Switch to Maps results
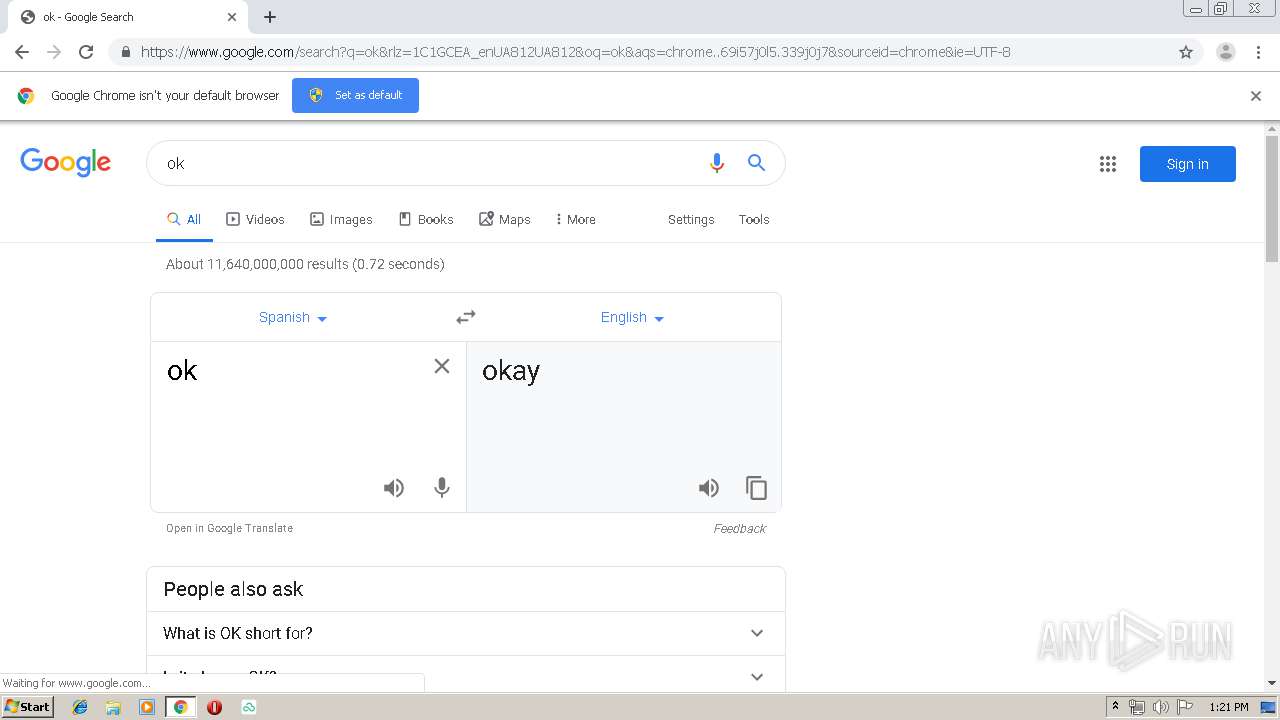The image size is (1280, 720). [x=505, y=220]
